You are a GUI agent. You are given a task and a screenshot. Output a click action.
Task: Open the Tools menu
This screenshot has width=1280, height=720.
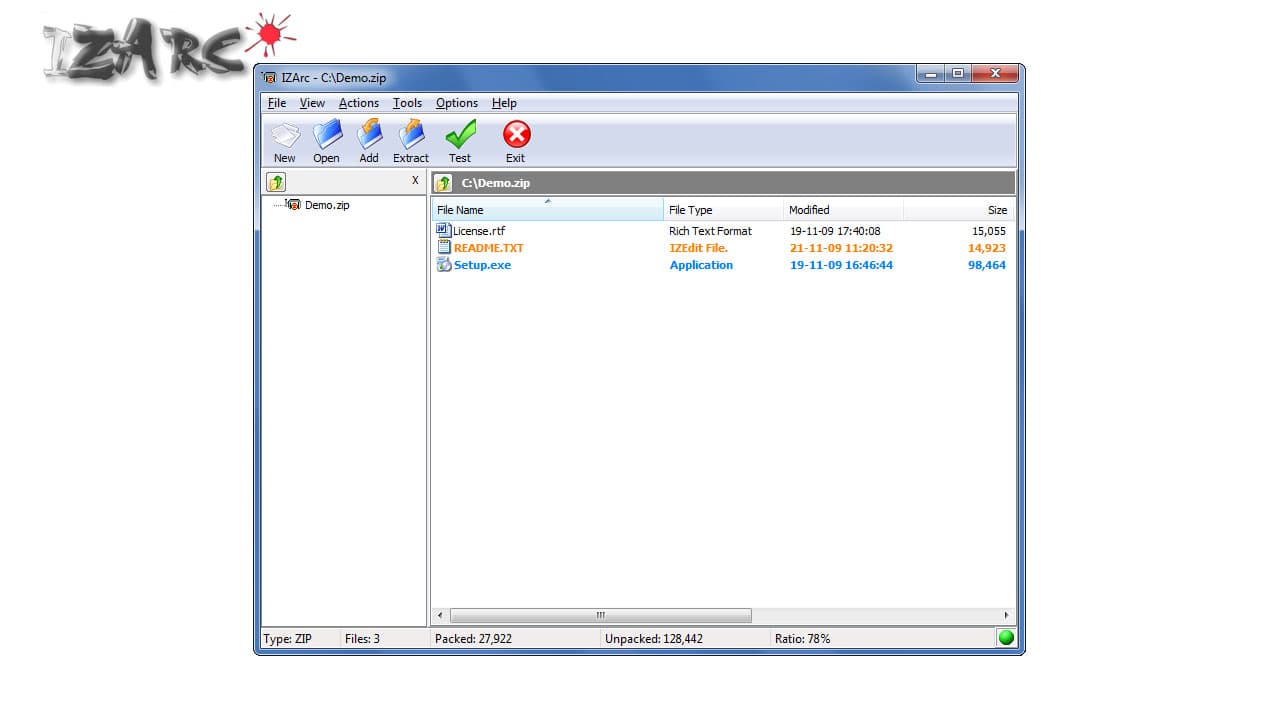(407, 103)
